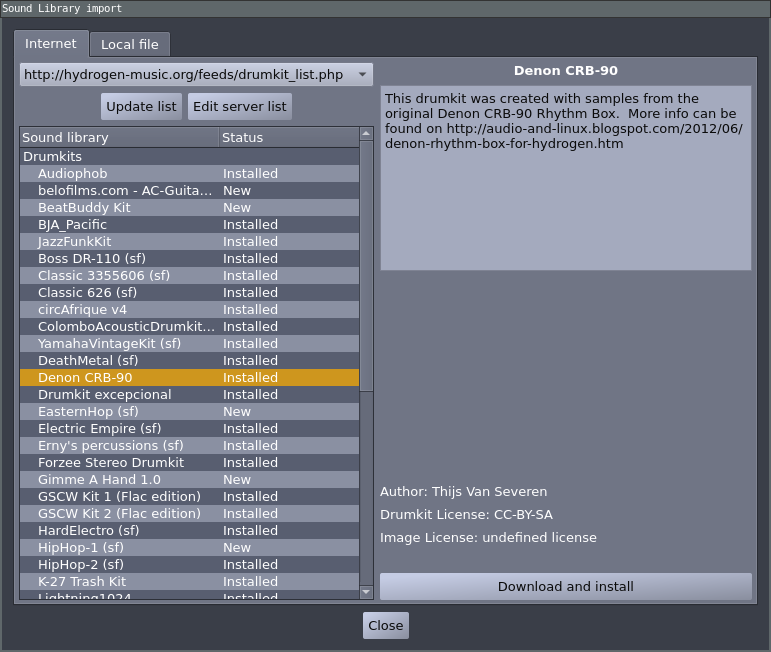Select Gimme A Hand 1.0 entry

[189, 479]
